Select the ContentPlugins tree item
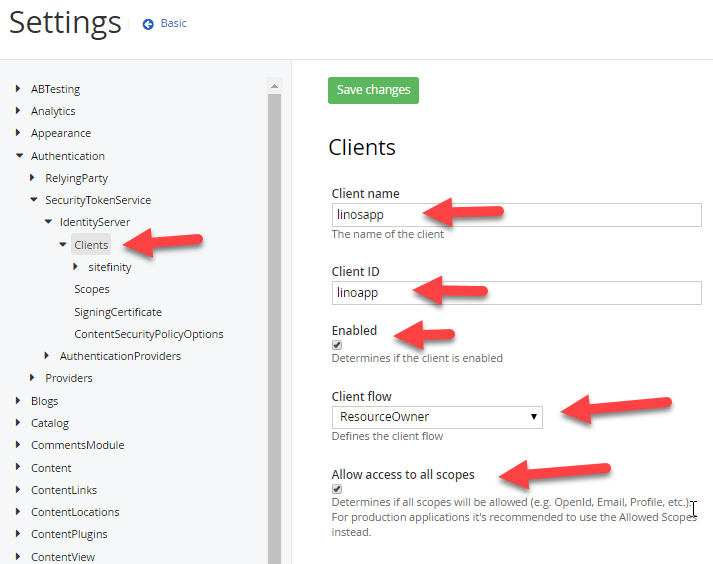This screenshot has width=713, height=564. point(69,534)
